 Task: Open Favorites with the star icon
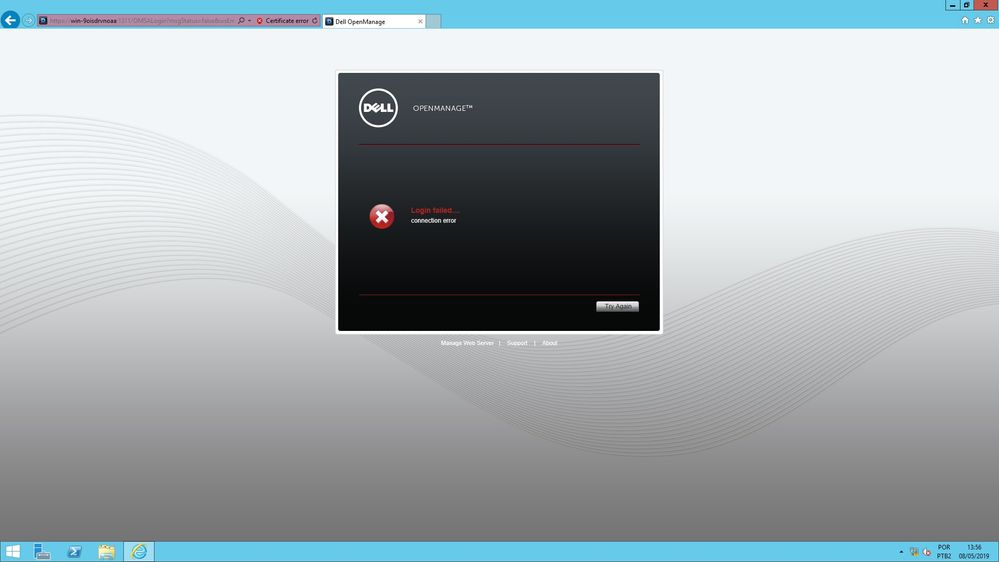click(977, 20)
